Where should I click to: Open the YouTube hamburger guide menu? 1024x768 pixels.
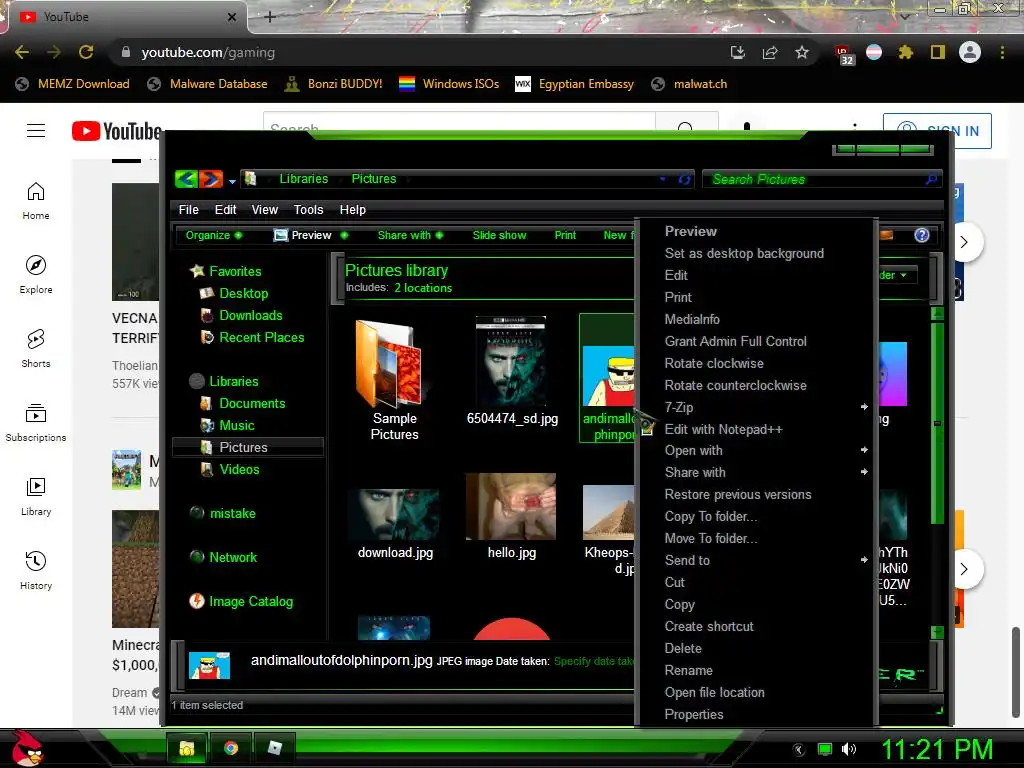[x=36, y=131]
